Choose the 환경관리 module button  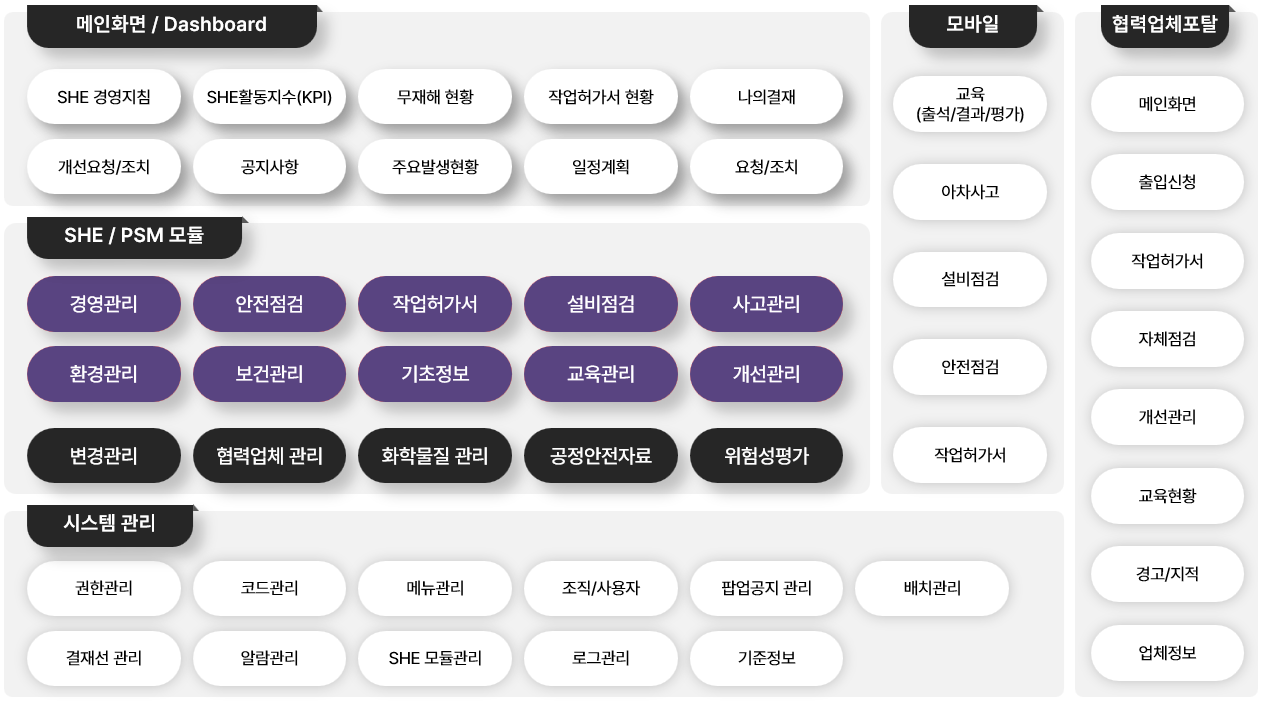coord(104,374)
